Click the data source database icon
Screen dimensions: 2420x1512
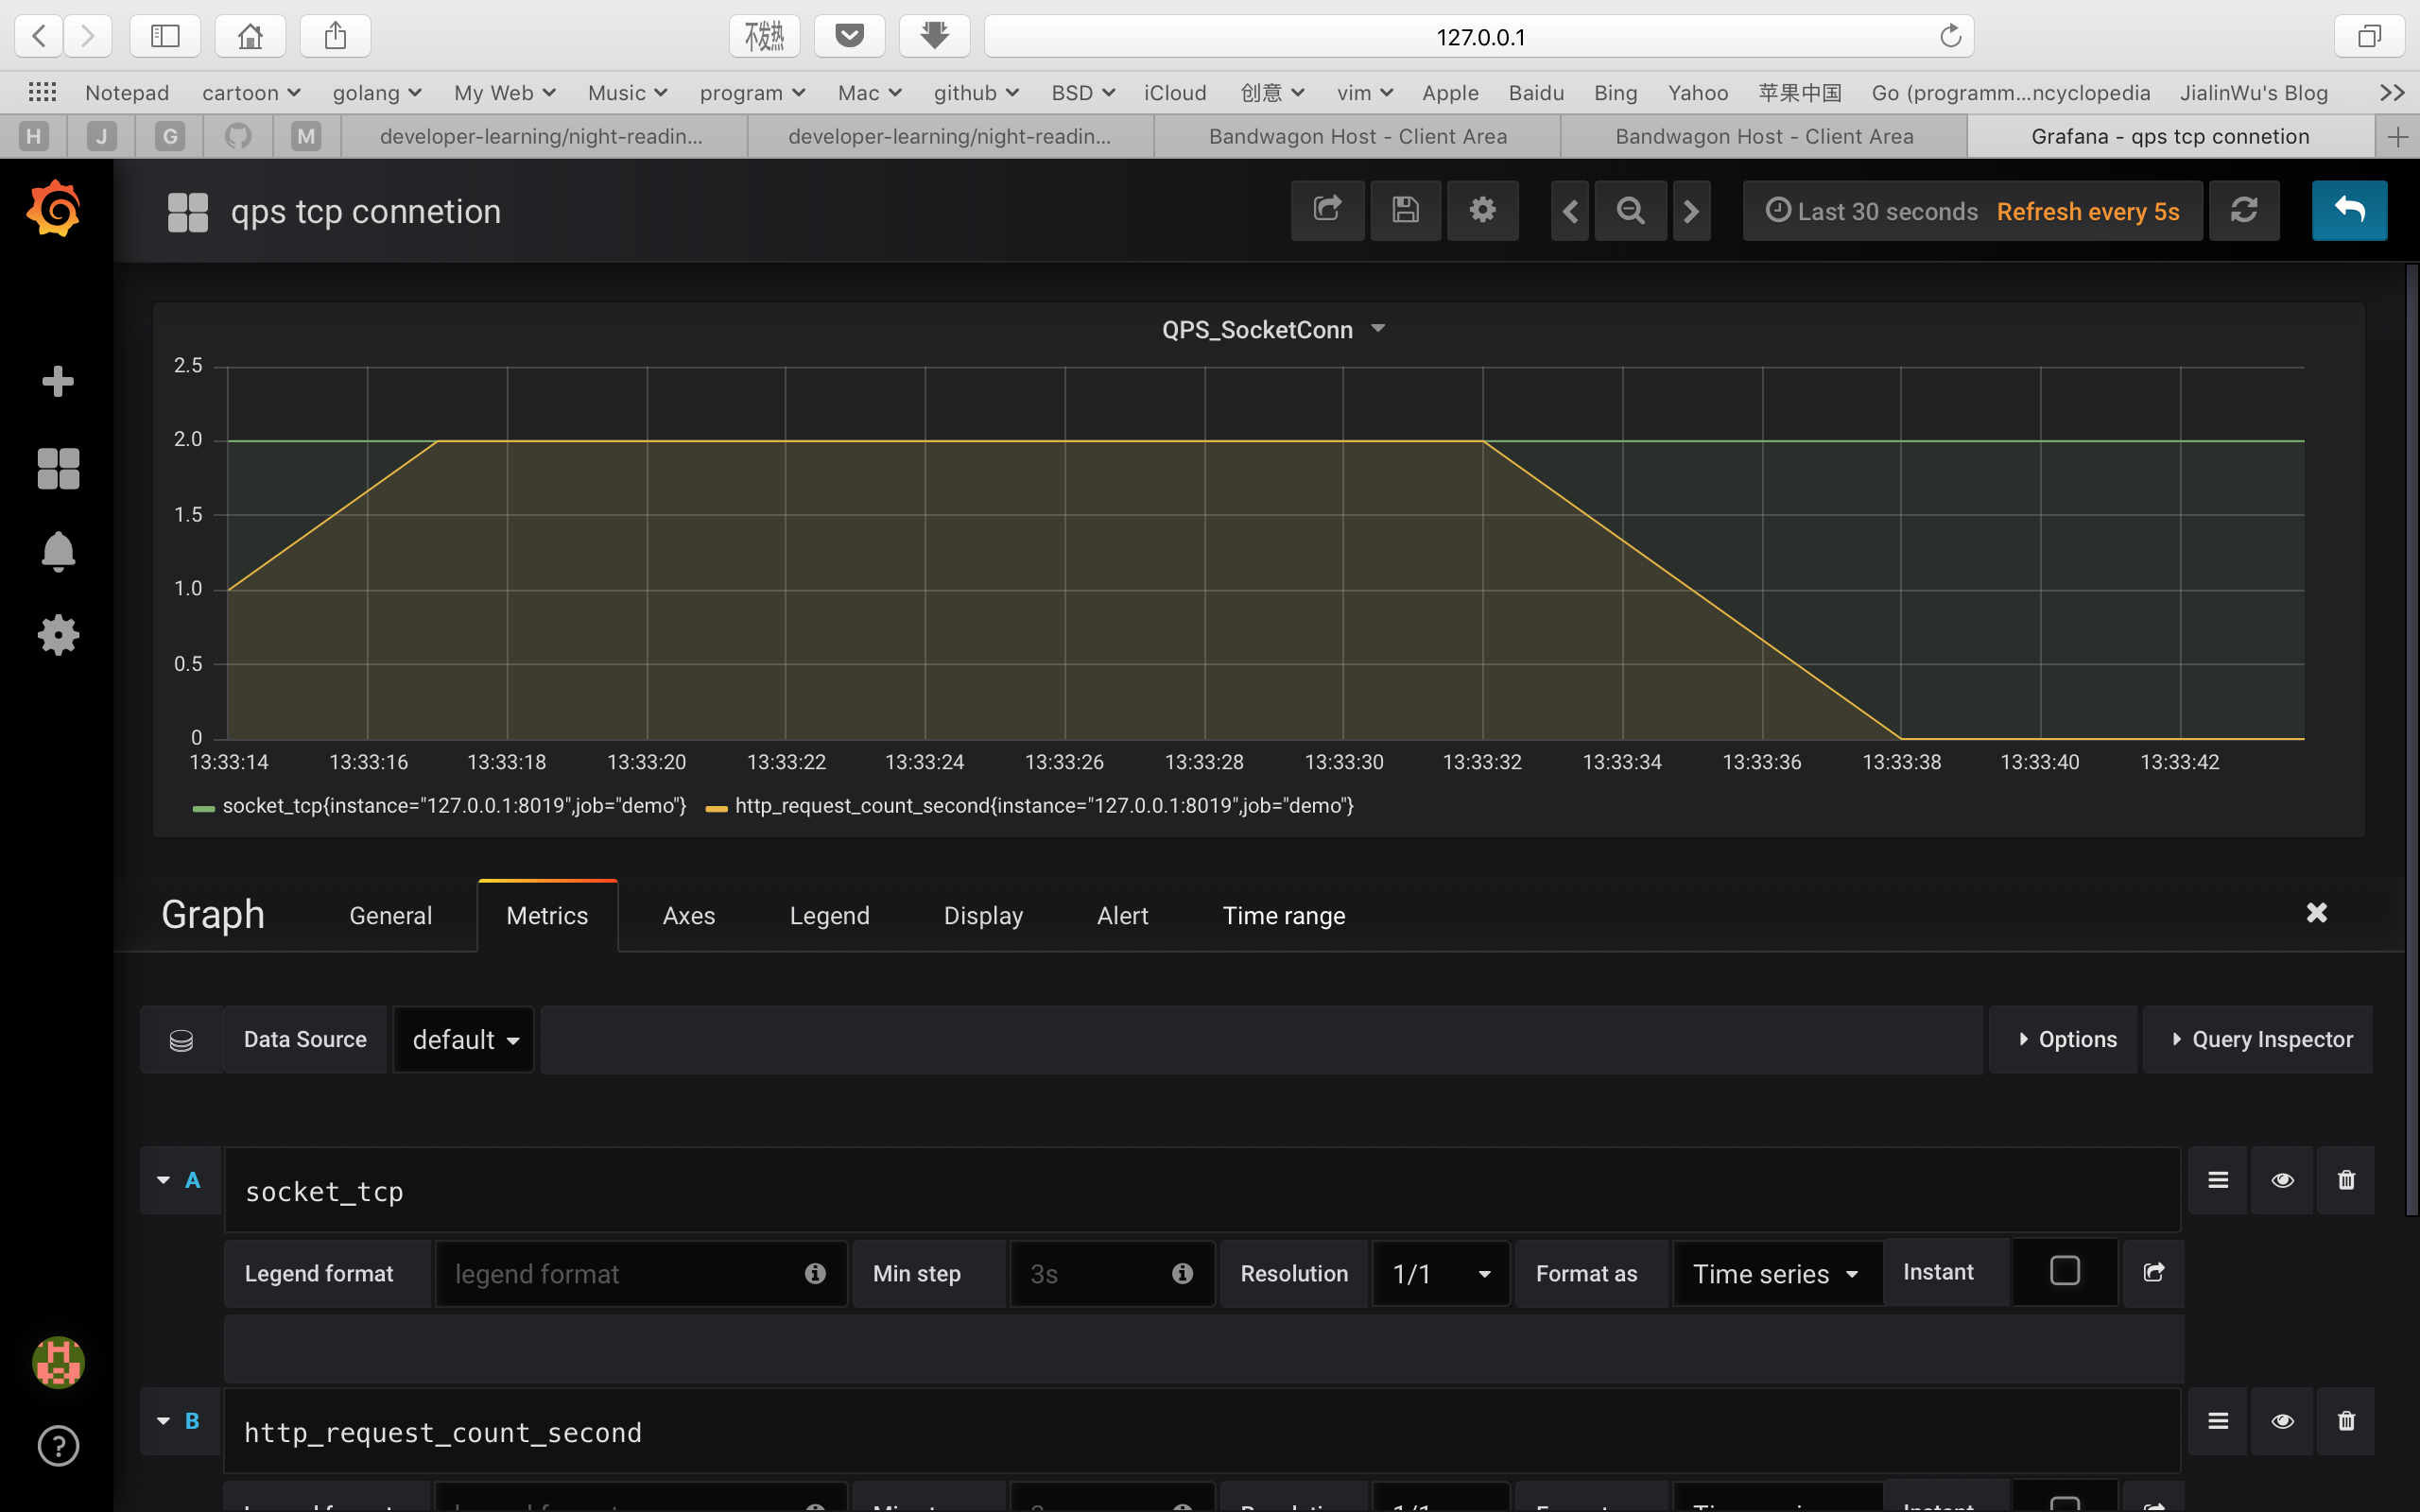coord(181,1040)
